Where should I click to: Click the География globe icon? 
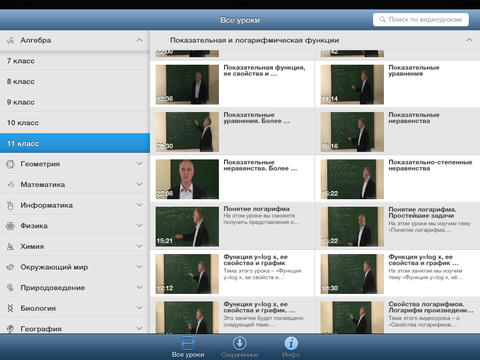point(10,329)
